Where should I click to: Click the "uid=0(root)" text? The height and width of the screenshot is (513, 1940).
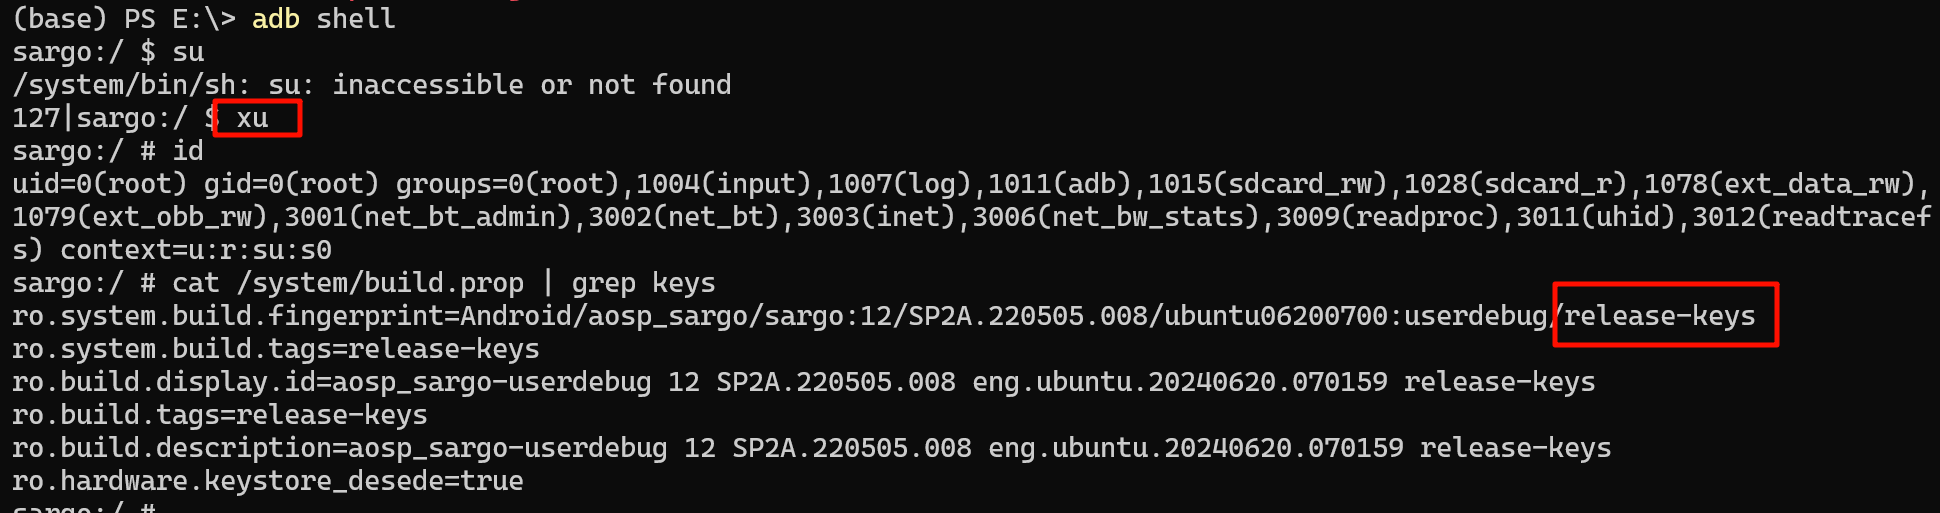(x=99, y=184)
